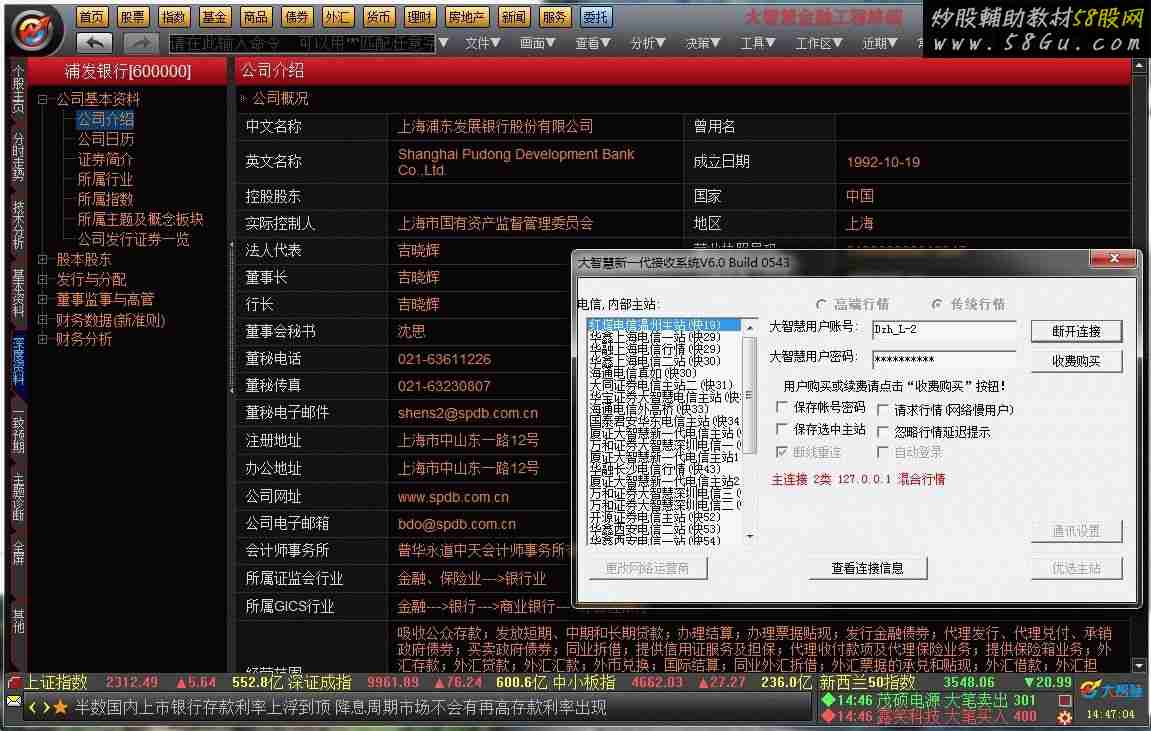Click the right arrow in news ticker

click(46, 708)
